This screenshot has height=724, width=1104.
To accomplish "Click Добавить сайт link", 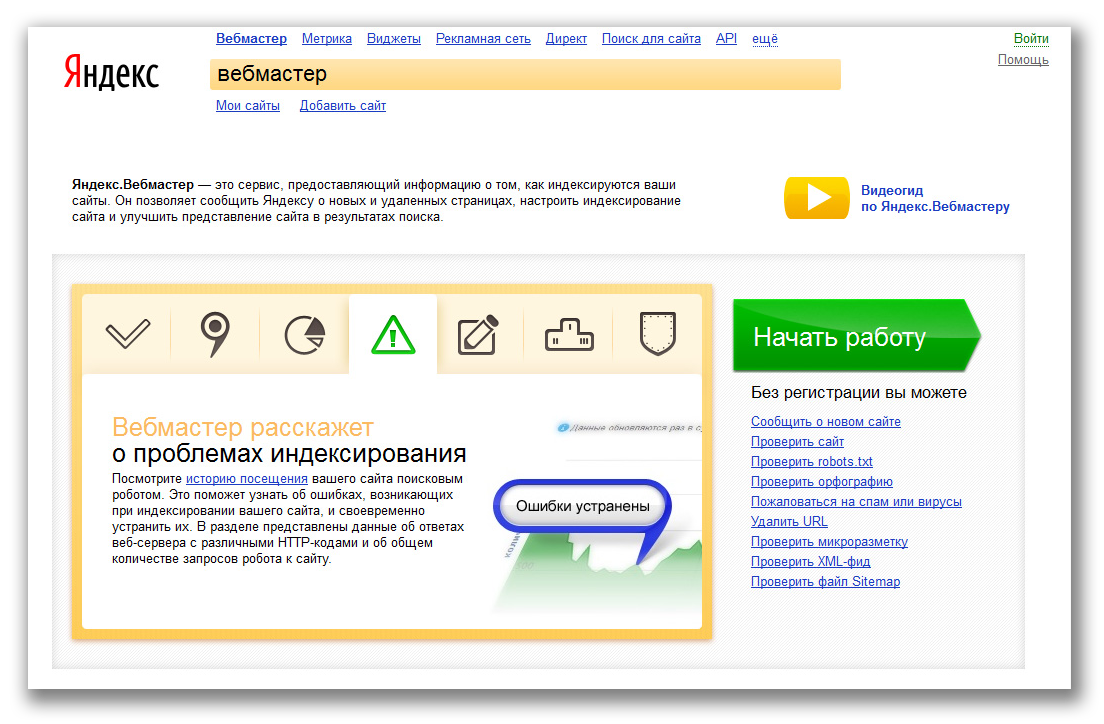I will tap(343, 106).
